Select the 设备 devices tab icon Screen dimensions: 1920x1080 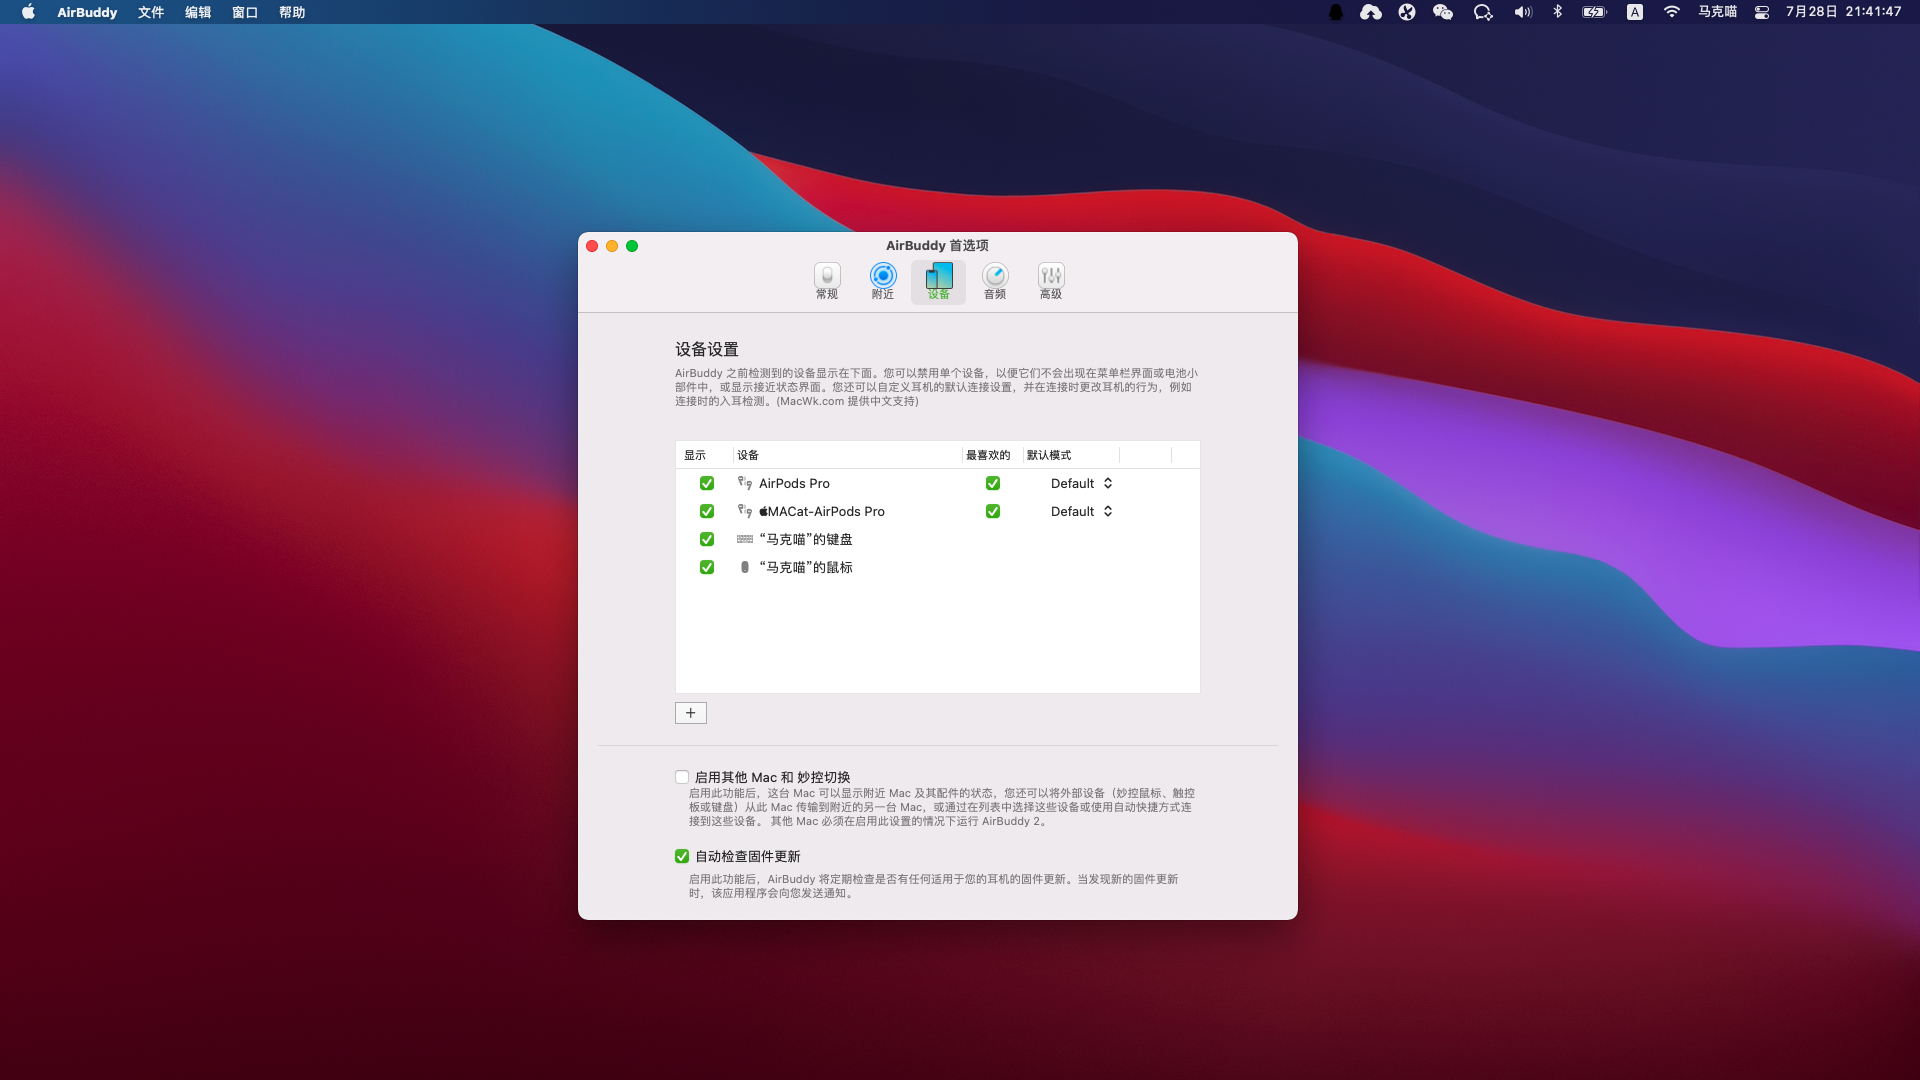pyautogui.click(x=938, y=277)
